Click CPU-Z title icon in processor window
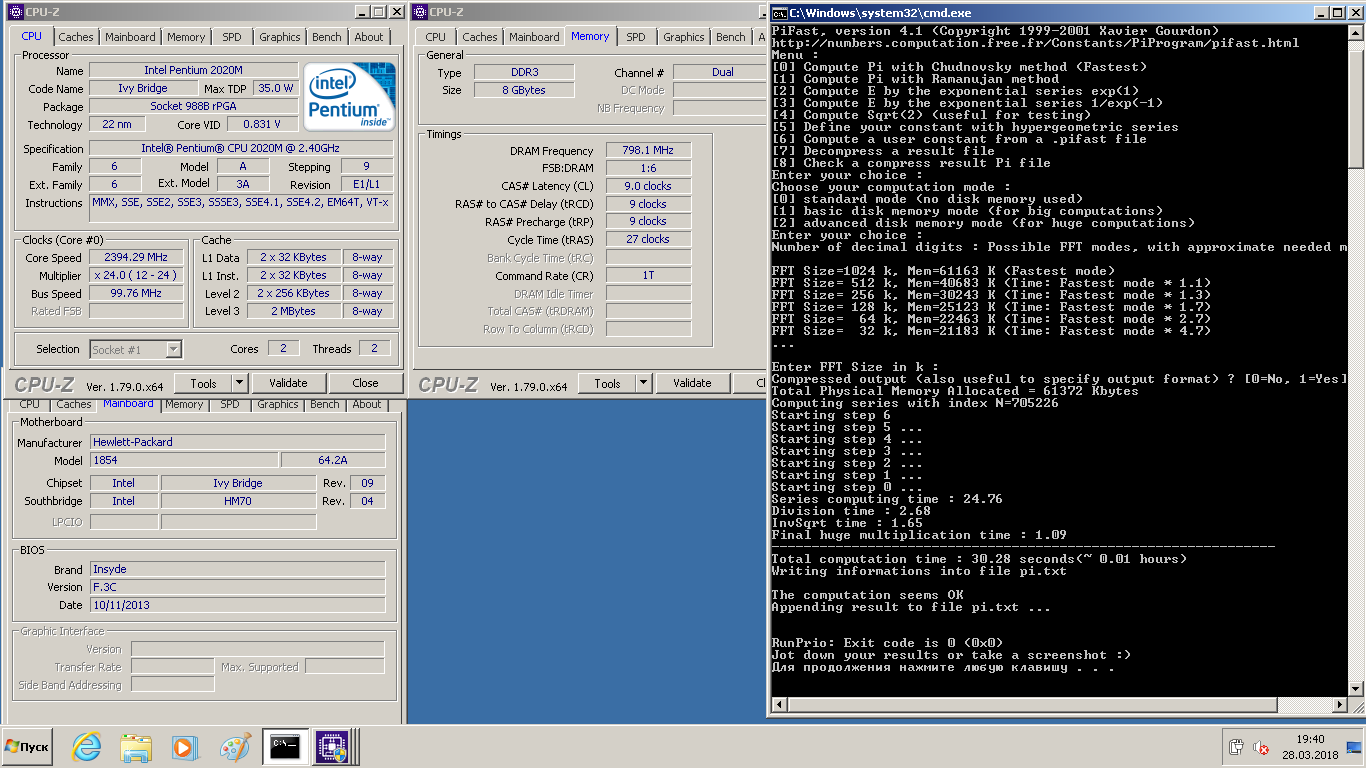Image resolution: width=1366 pixels, height=768 pixels. point(15,12)
